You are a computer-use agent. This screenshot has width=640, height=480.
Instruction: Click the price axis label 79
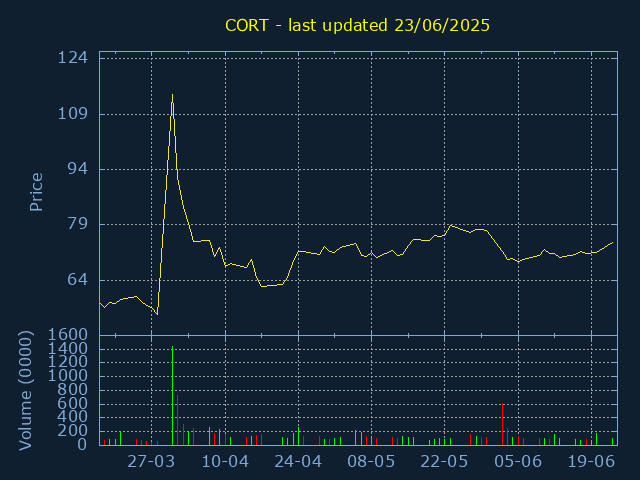pos(78,224)
